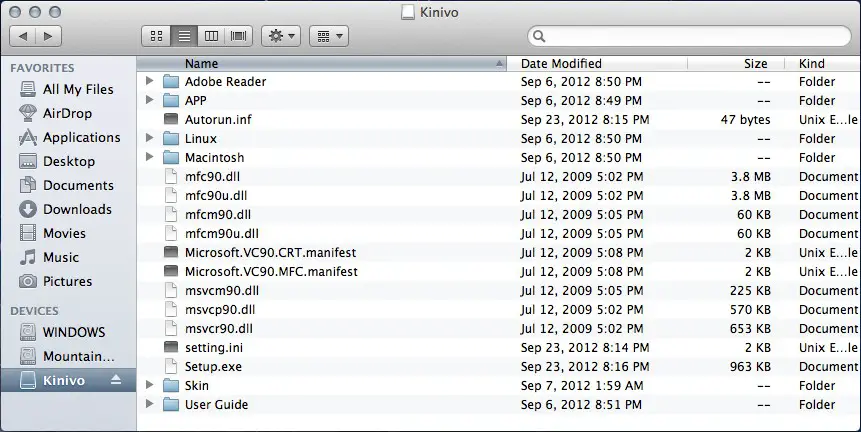Expand the User Guide folder
This screenshot has width=861, height=432.
tap(149, 405)
